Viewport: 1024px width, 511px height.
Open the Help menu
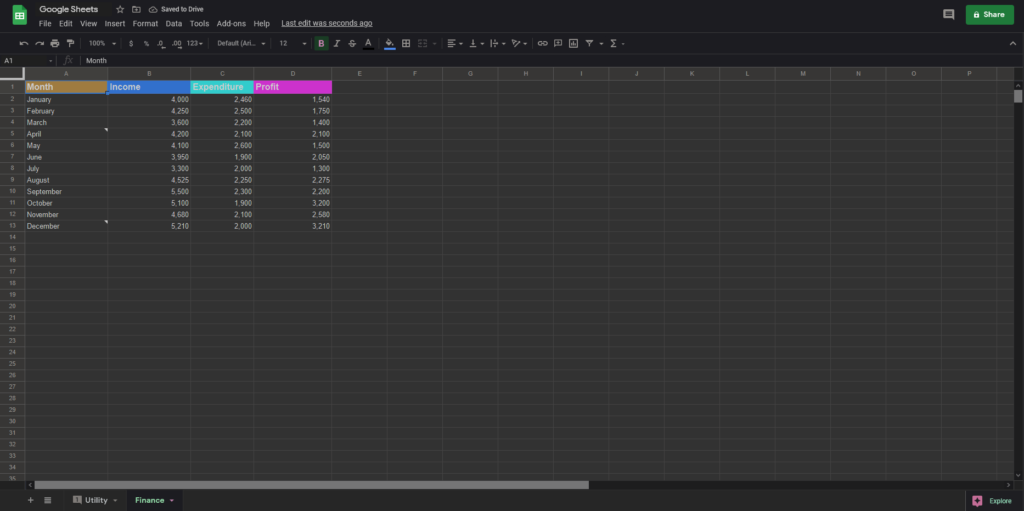[261, 24]
